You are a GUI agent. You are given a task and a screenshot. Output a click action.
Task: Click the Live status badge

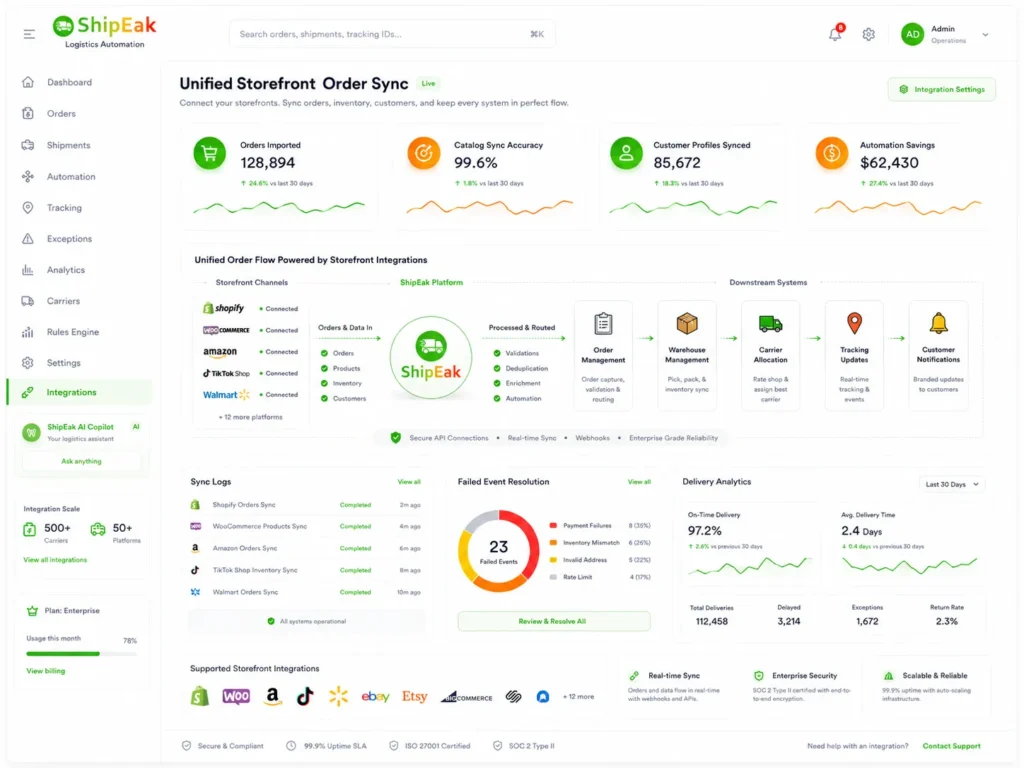point(428,84)
